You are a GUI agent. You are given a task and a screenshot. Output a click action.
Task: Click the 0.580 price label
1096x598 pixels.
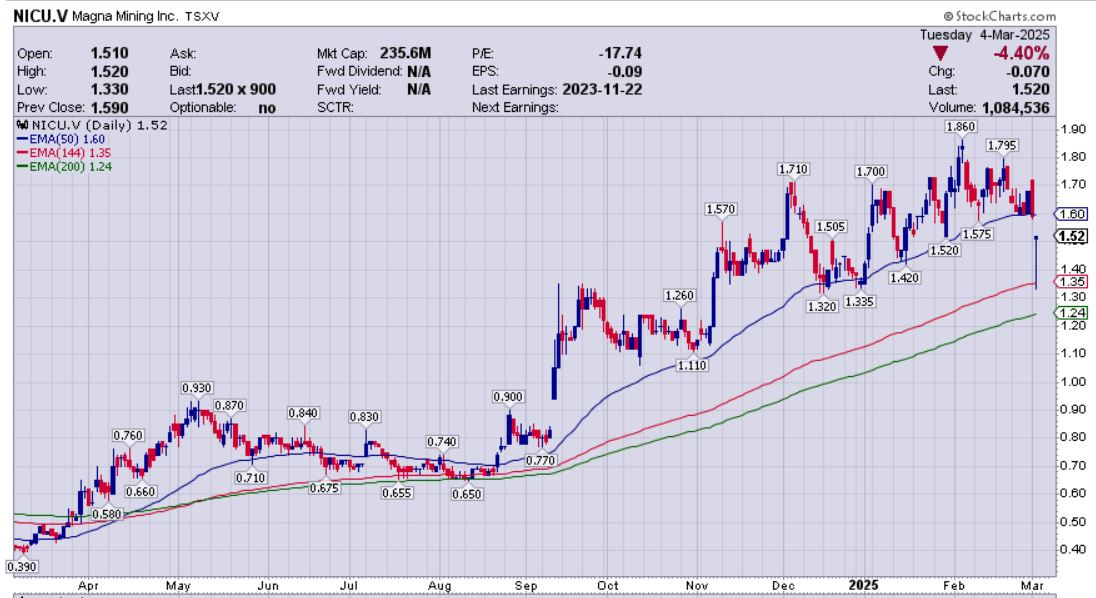pos(107,513)
